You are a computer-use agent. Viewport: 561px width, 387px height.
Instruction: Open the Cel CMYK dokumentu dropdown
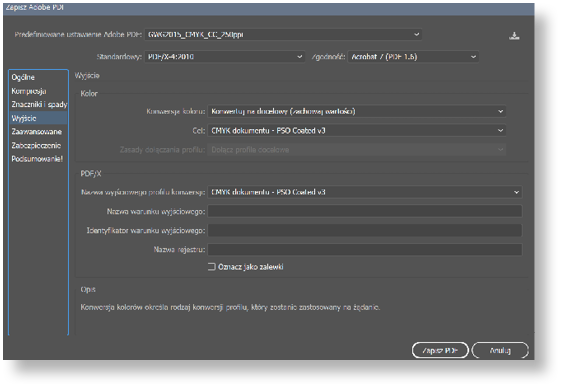click(x=357, y=131)
